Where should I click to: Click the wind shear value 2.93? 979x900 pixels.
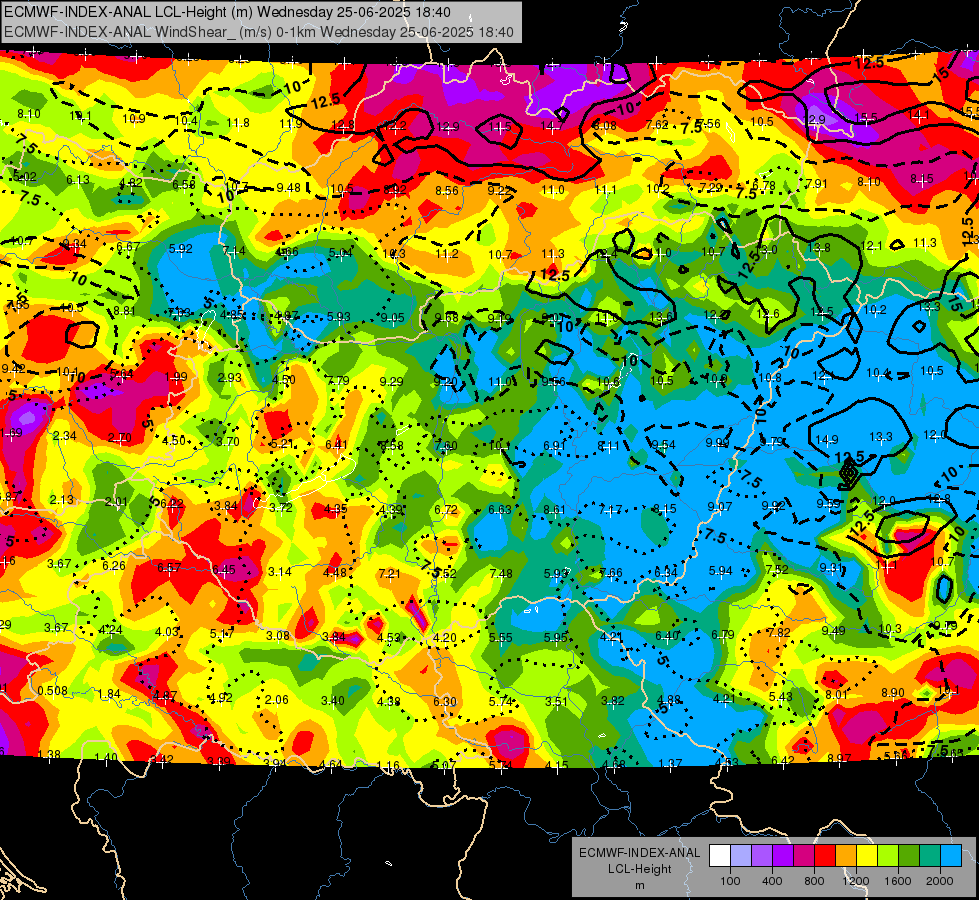pos(229,377)
